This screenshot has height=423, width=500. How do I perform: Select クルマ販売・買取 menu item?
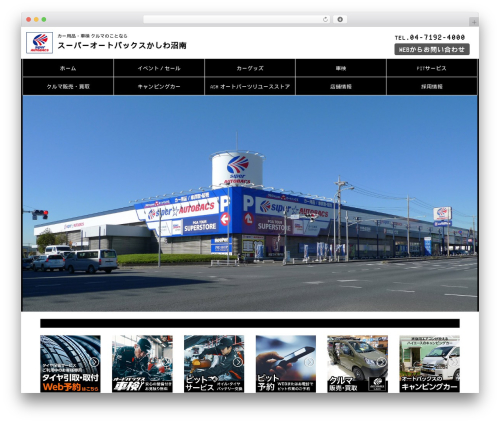[68, 87]
